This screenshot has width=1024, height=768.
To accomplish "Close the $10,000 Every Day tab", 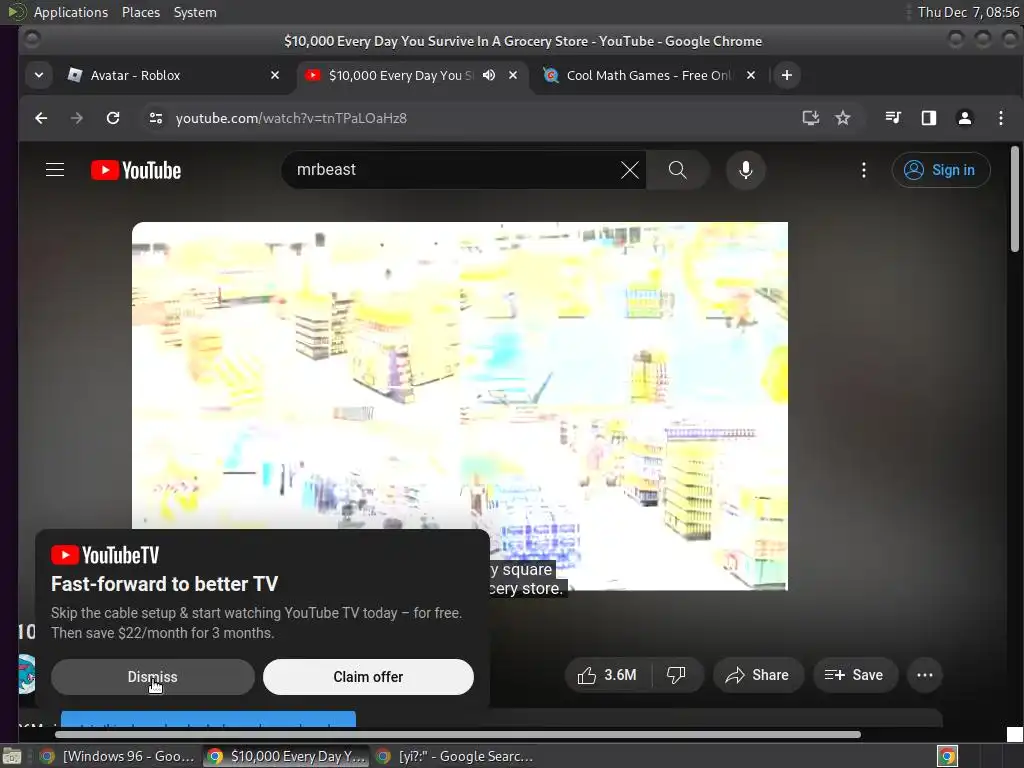I will click(x=513, y=75).
